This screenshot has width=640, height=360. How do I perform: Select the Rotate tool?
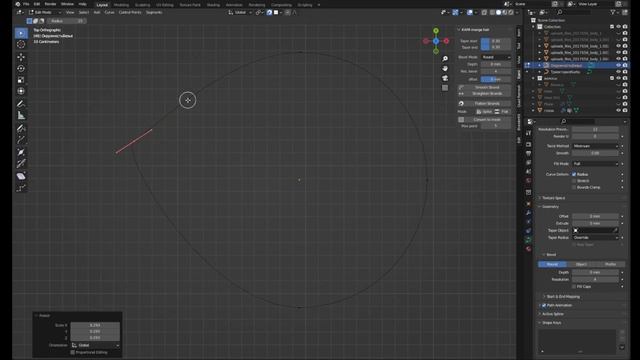21,68
